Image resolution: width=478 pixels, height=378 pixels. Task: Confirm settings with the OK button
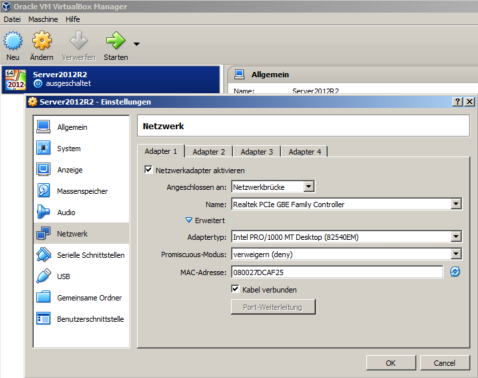point(391,363)
